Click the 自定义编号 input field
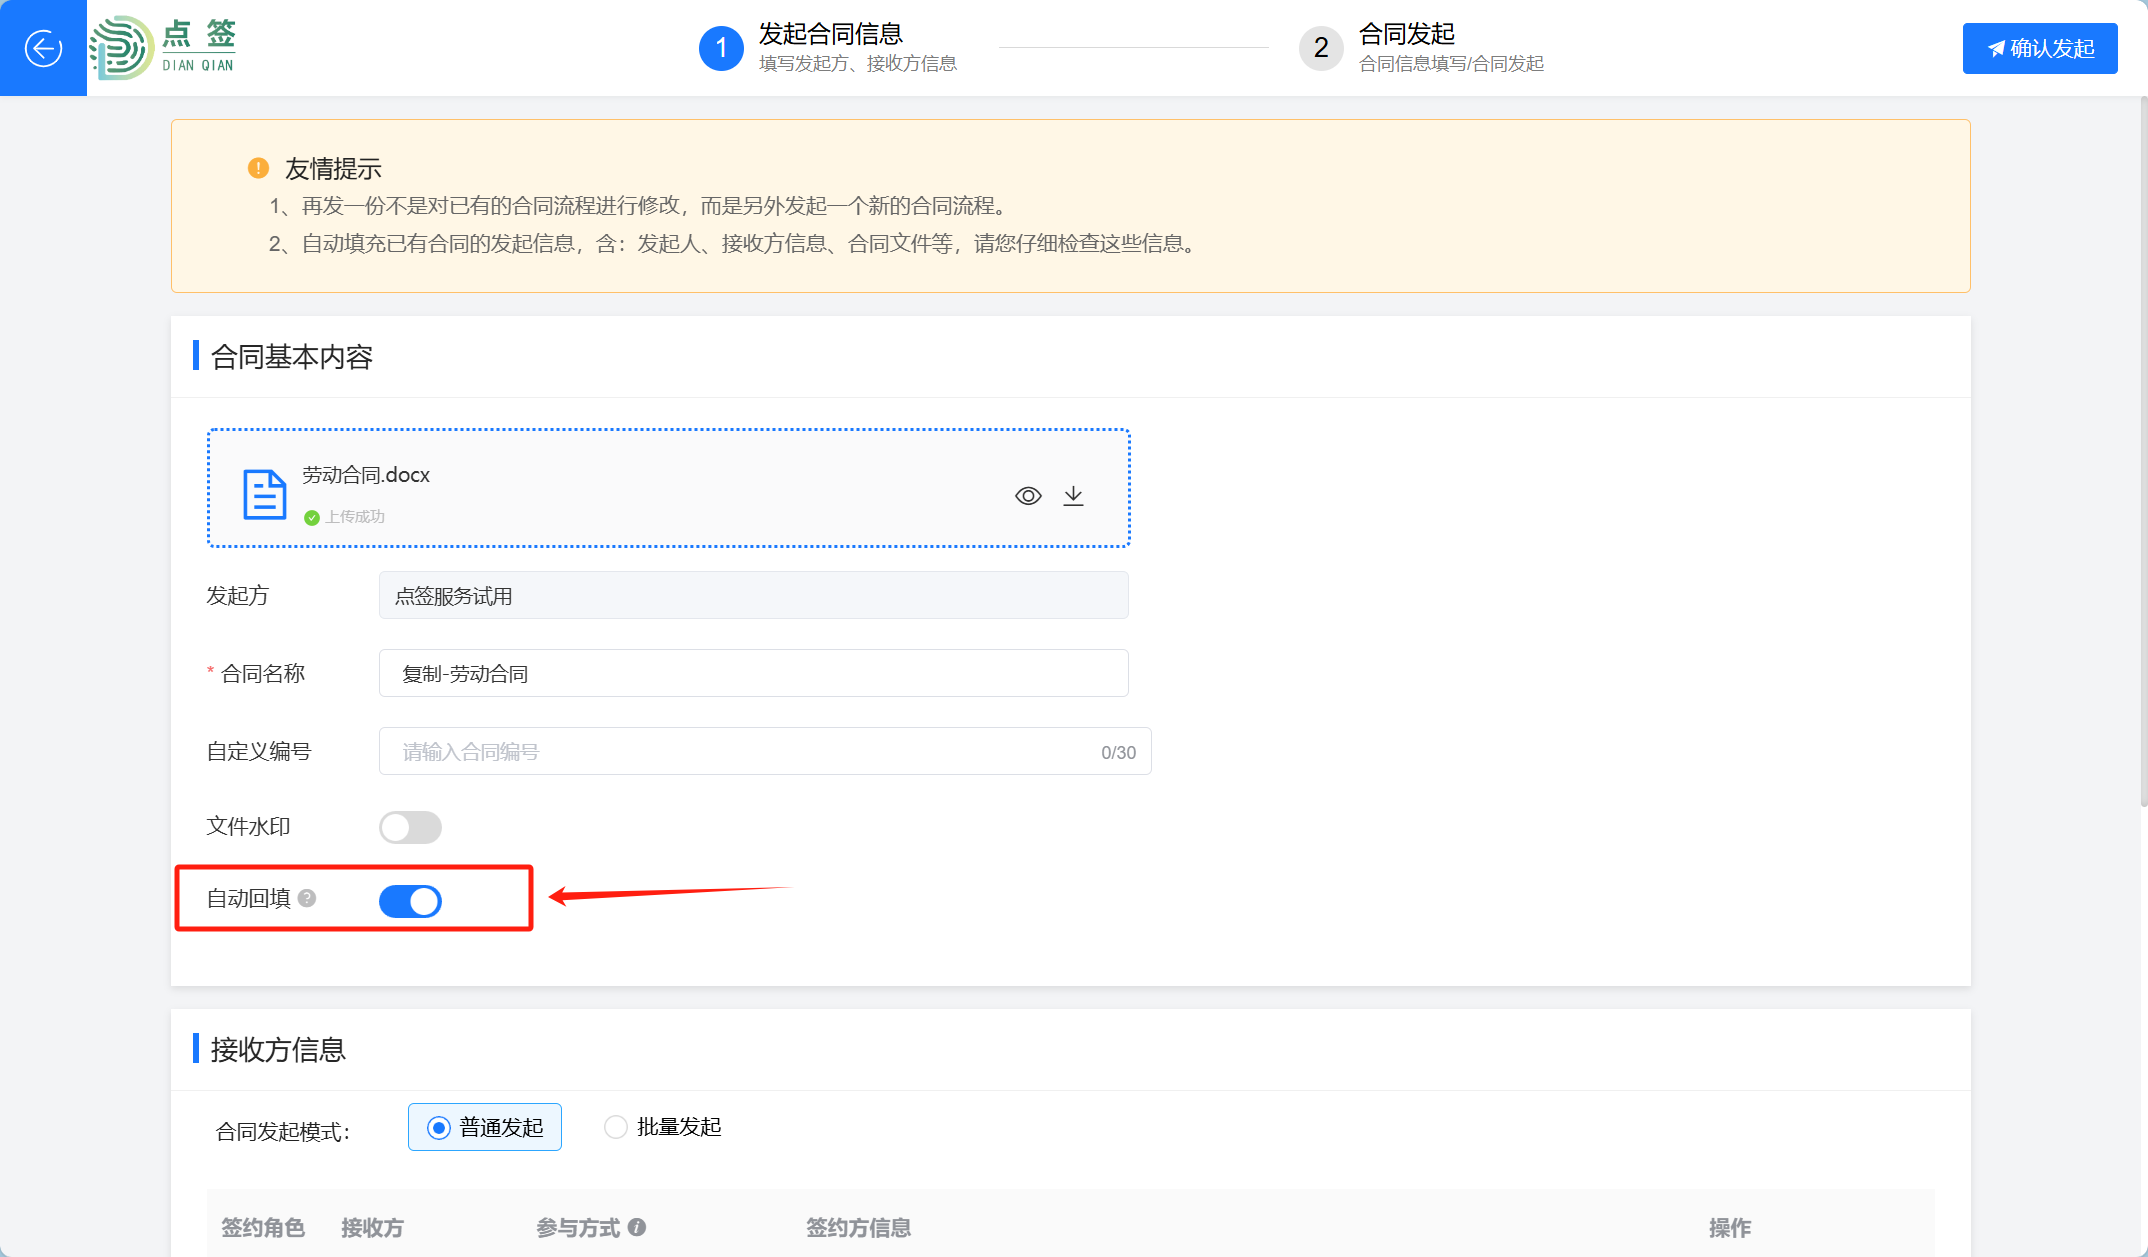The image size is (2148, 1257). [765, 751]
